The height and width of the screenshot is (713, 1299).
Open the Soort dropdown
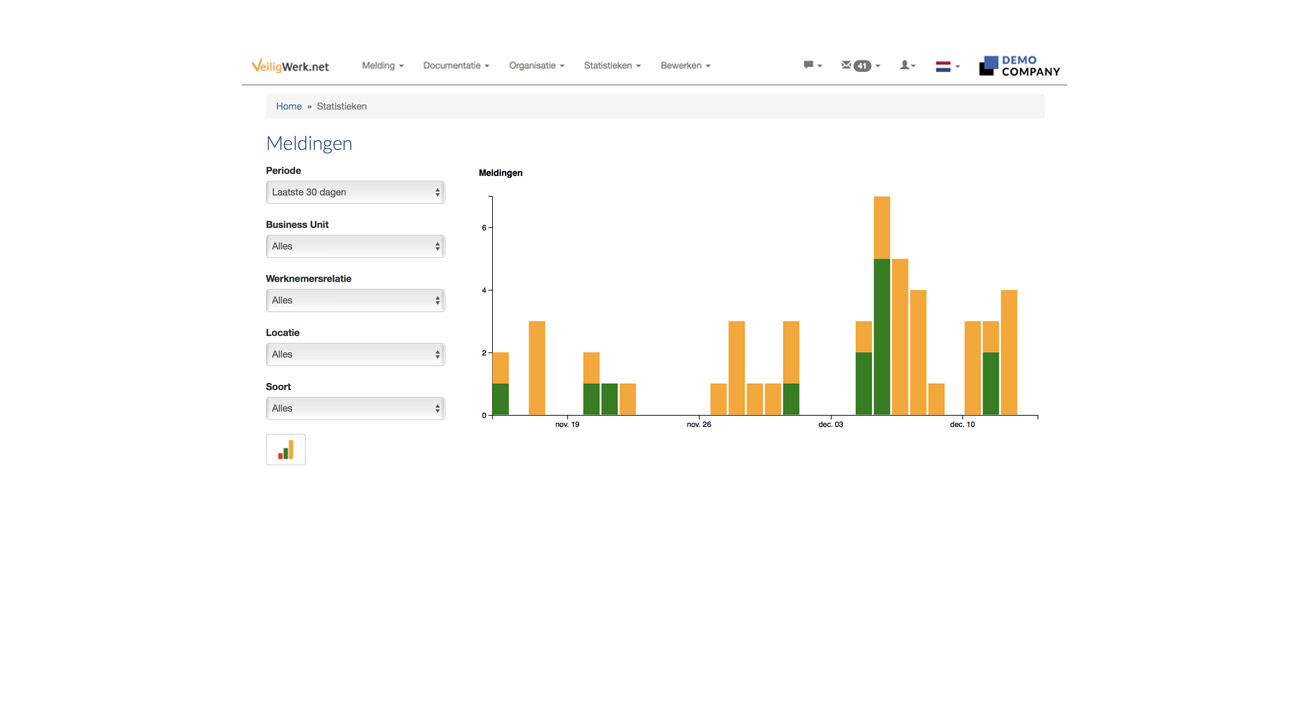click(x=355, y=408)
